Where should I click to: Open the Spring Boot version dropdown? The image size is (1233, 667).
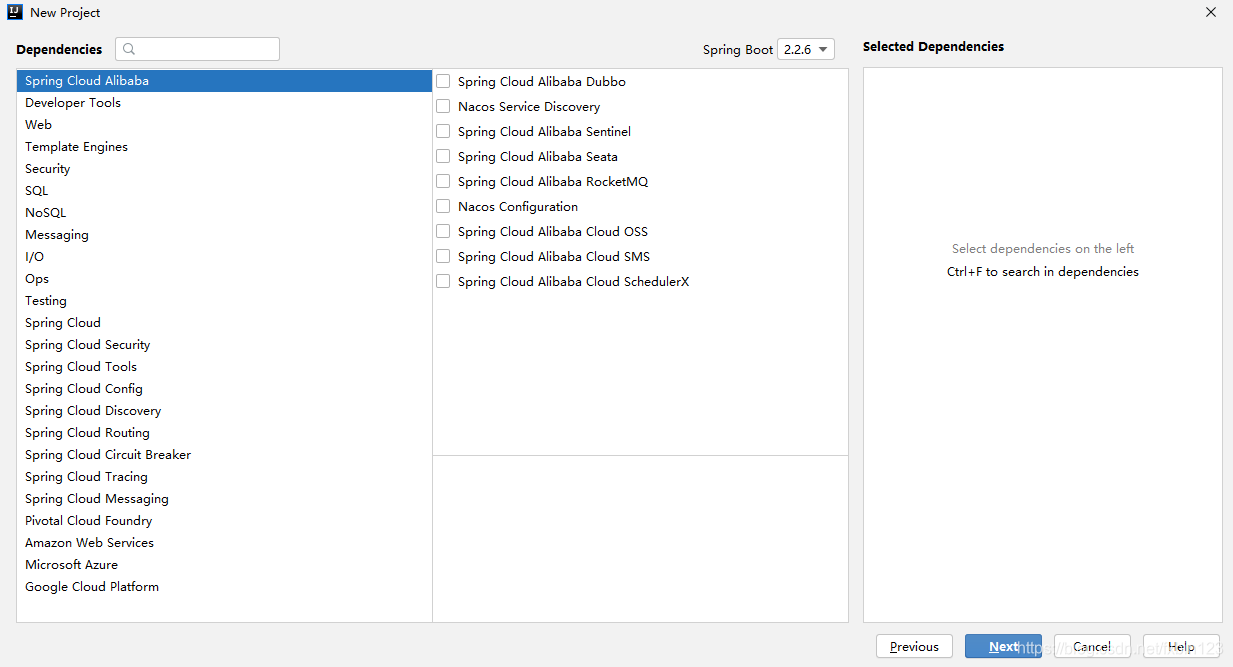[806, 49]
